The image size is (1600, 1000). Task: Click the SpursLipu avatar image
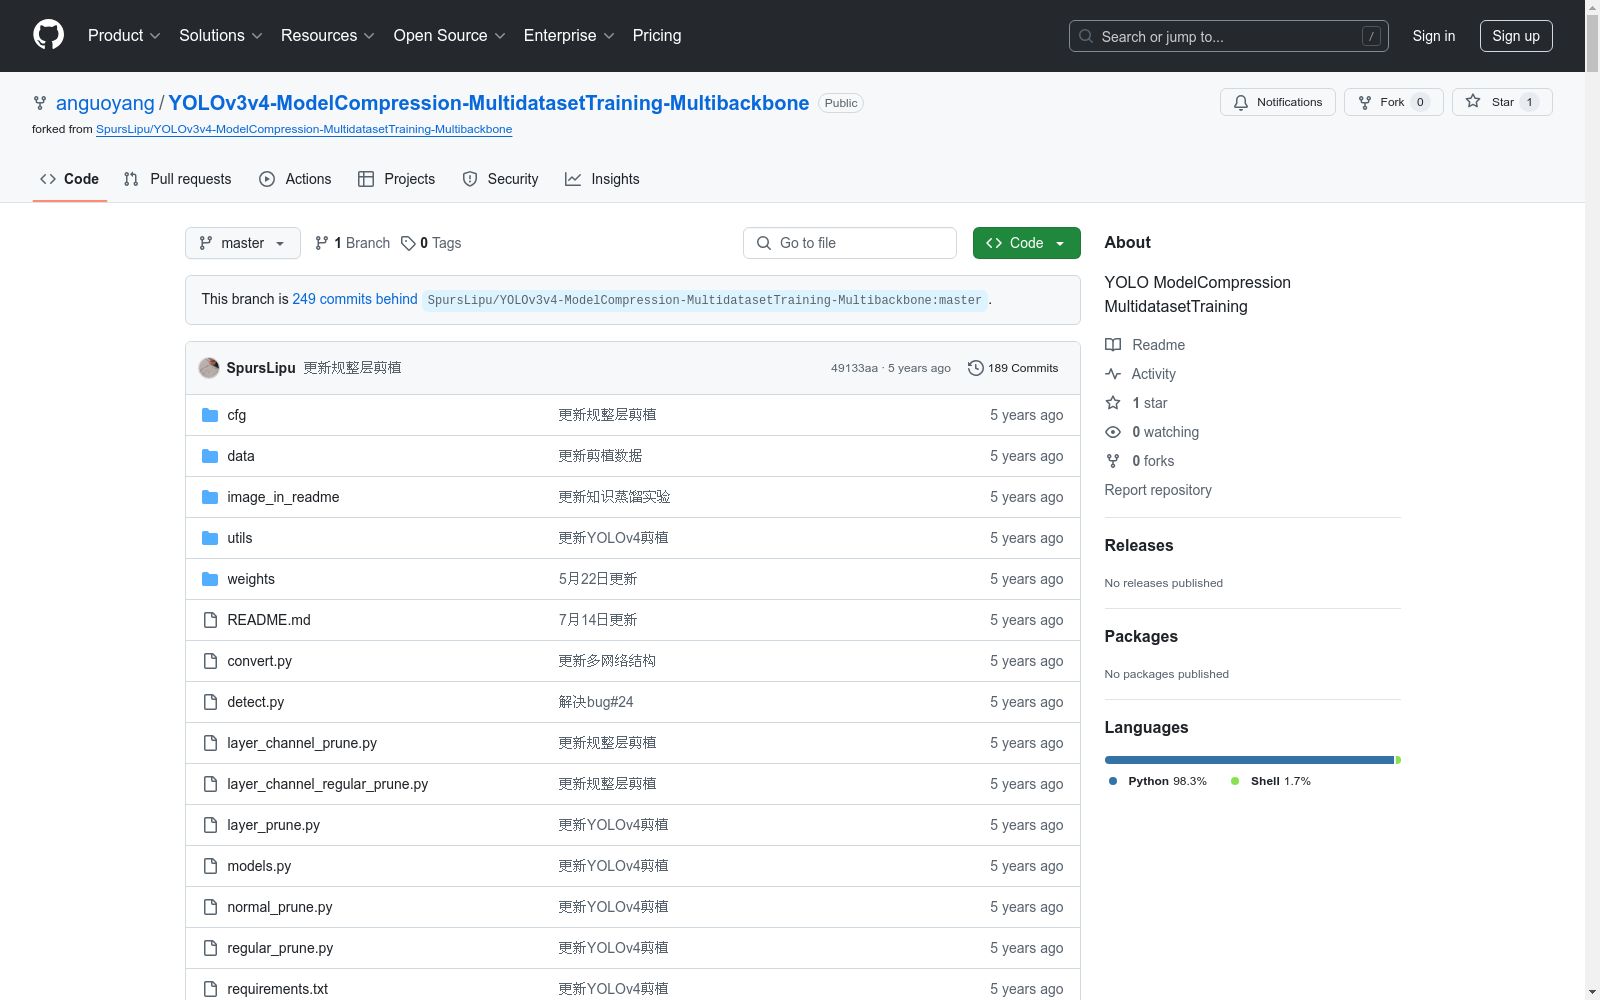click(x=209, y=368)
